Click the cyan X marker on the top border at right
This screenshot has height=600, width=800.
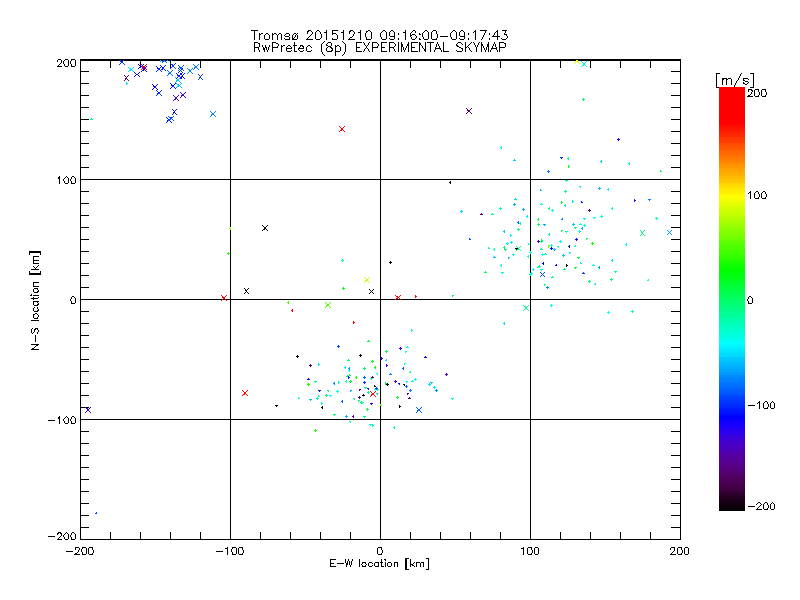pyautogui.click(x=584, y=64)
